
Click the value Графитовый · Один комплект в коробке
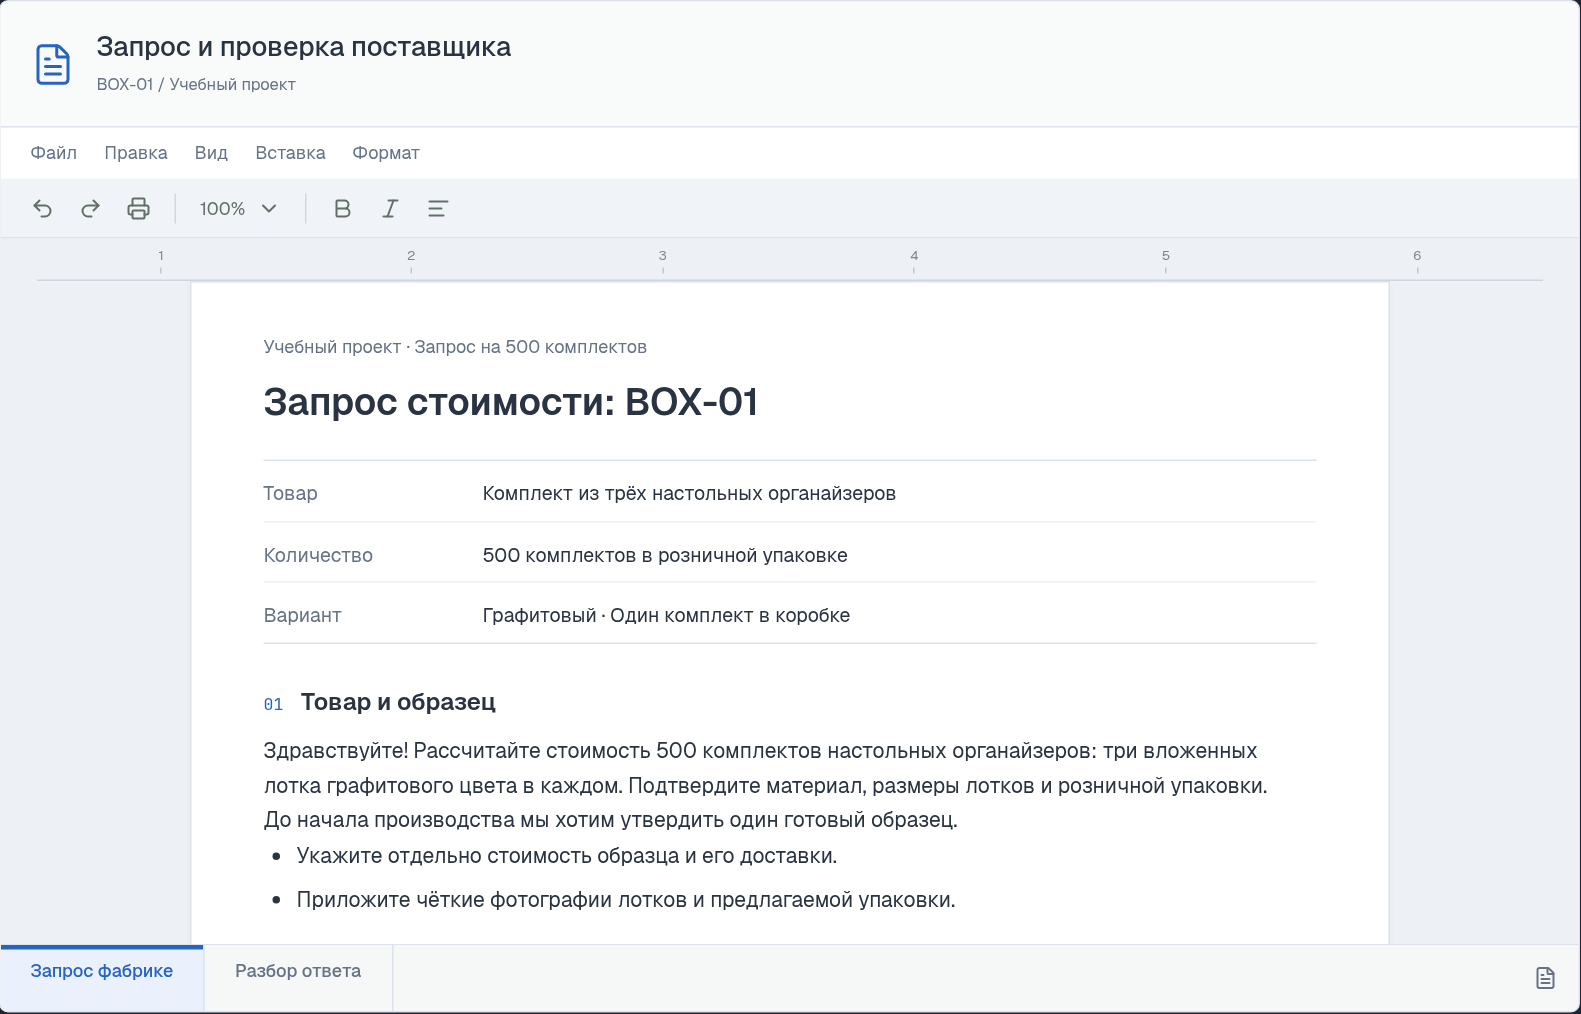(666, 615)
